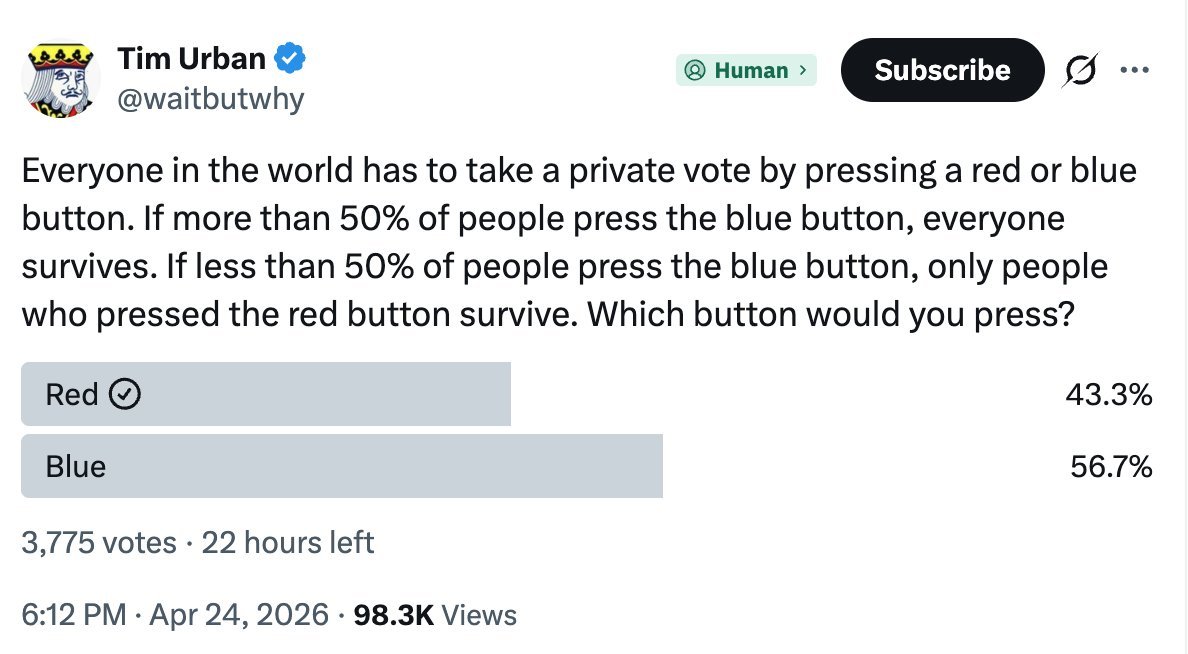
Task: Select the Red poll option
Action: [x=587, y=394]
